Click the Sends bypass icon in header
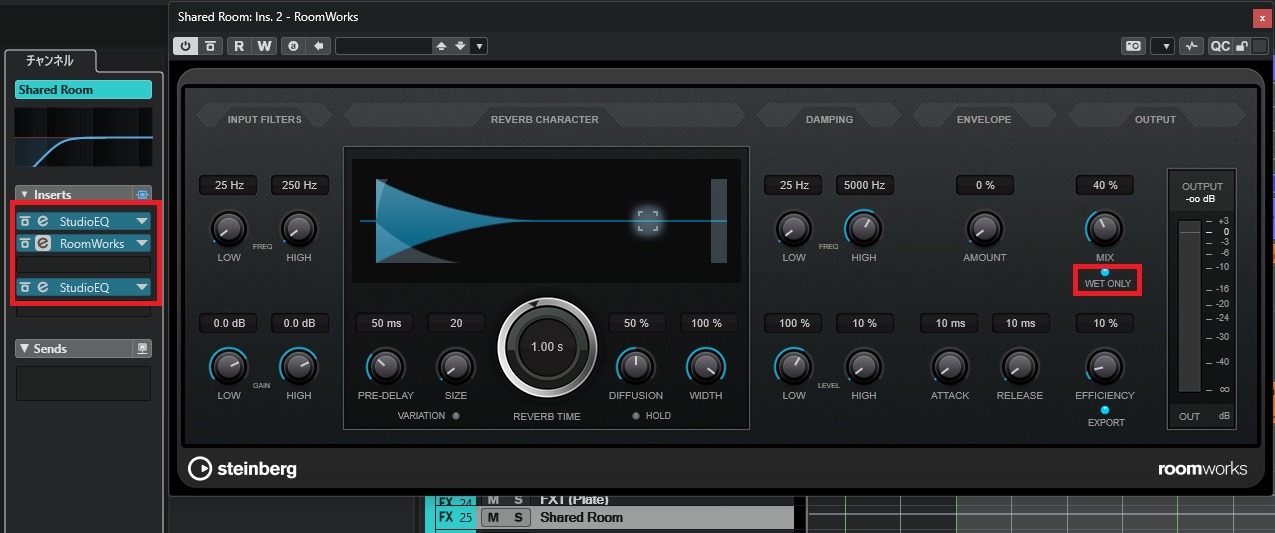This screenshot has width=1275, height=533. tap(142, 349)
